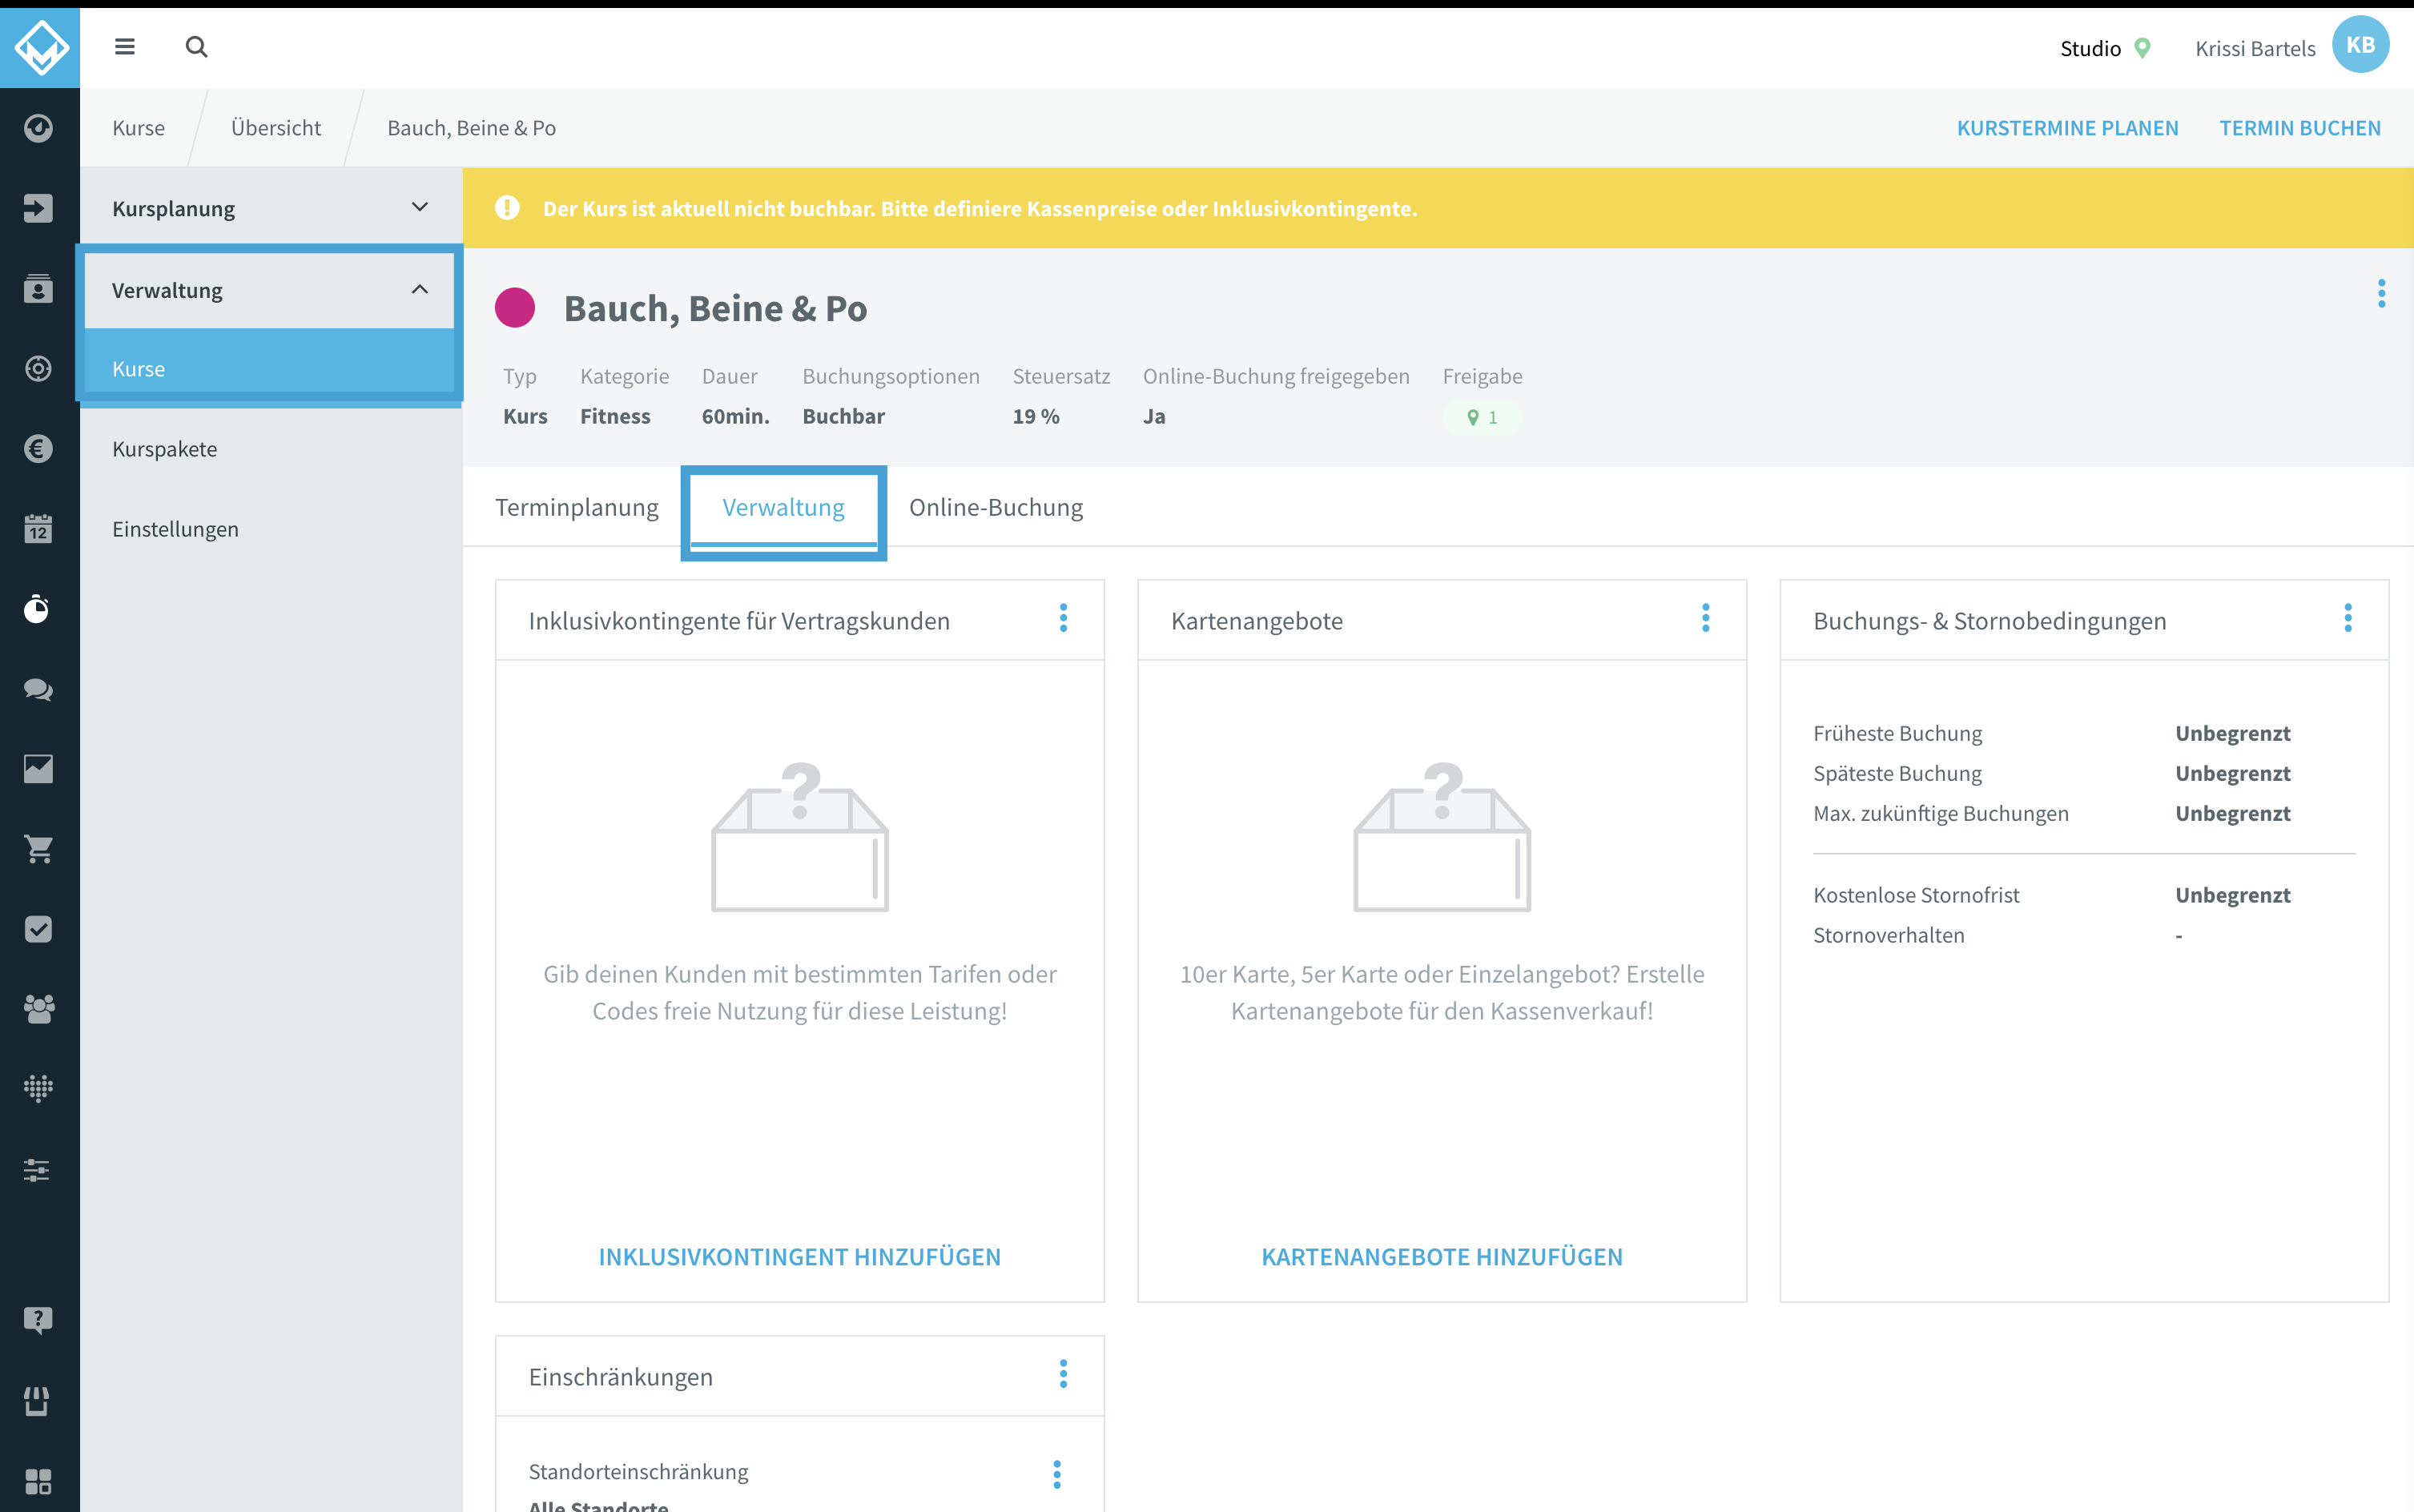
Task: Click the warning icon in yellow banner
Action: [x=507, y=208]
